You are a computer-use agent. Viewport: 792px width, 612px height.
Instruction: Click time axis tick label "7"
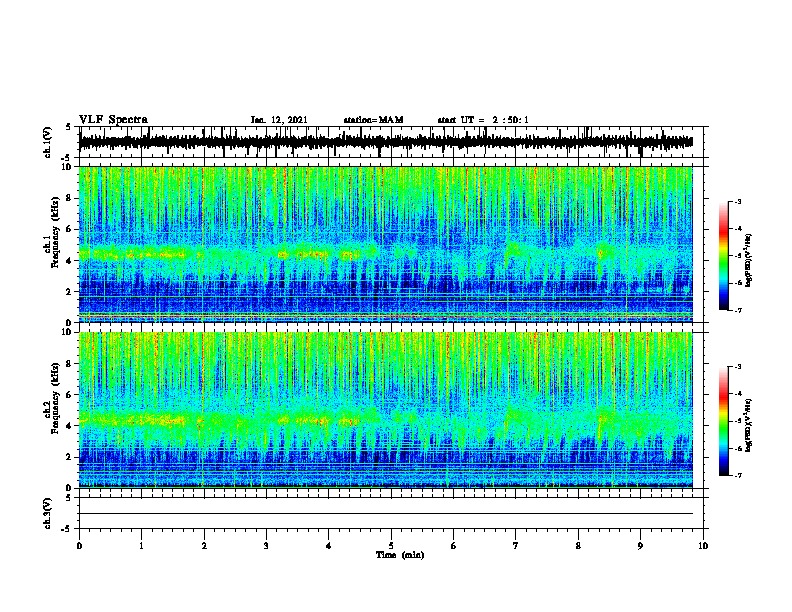click(x=516, y=546)
